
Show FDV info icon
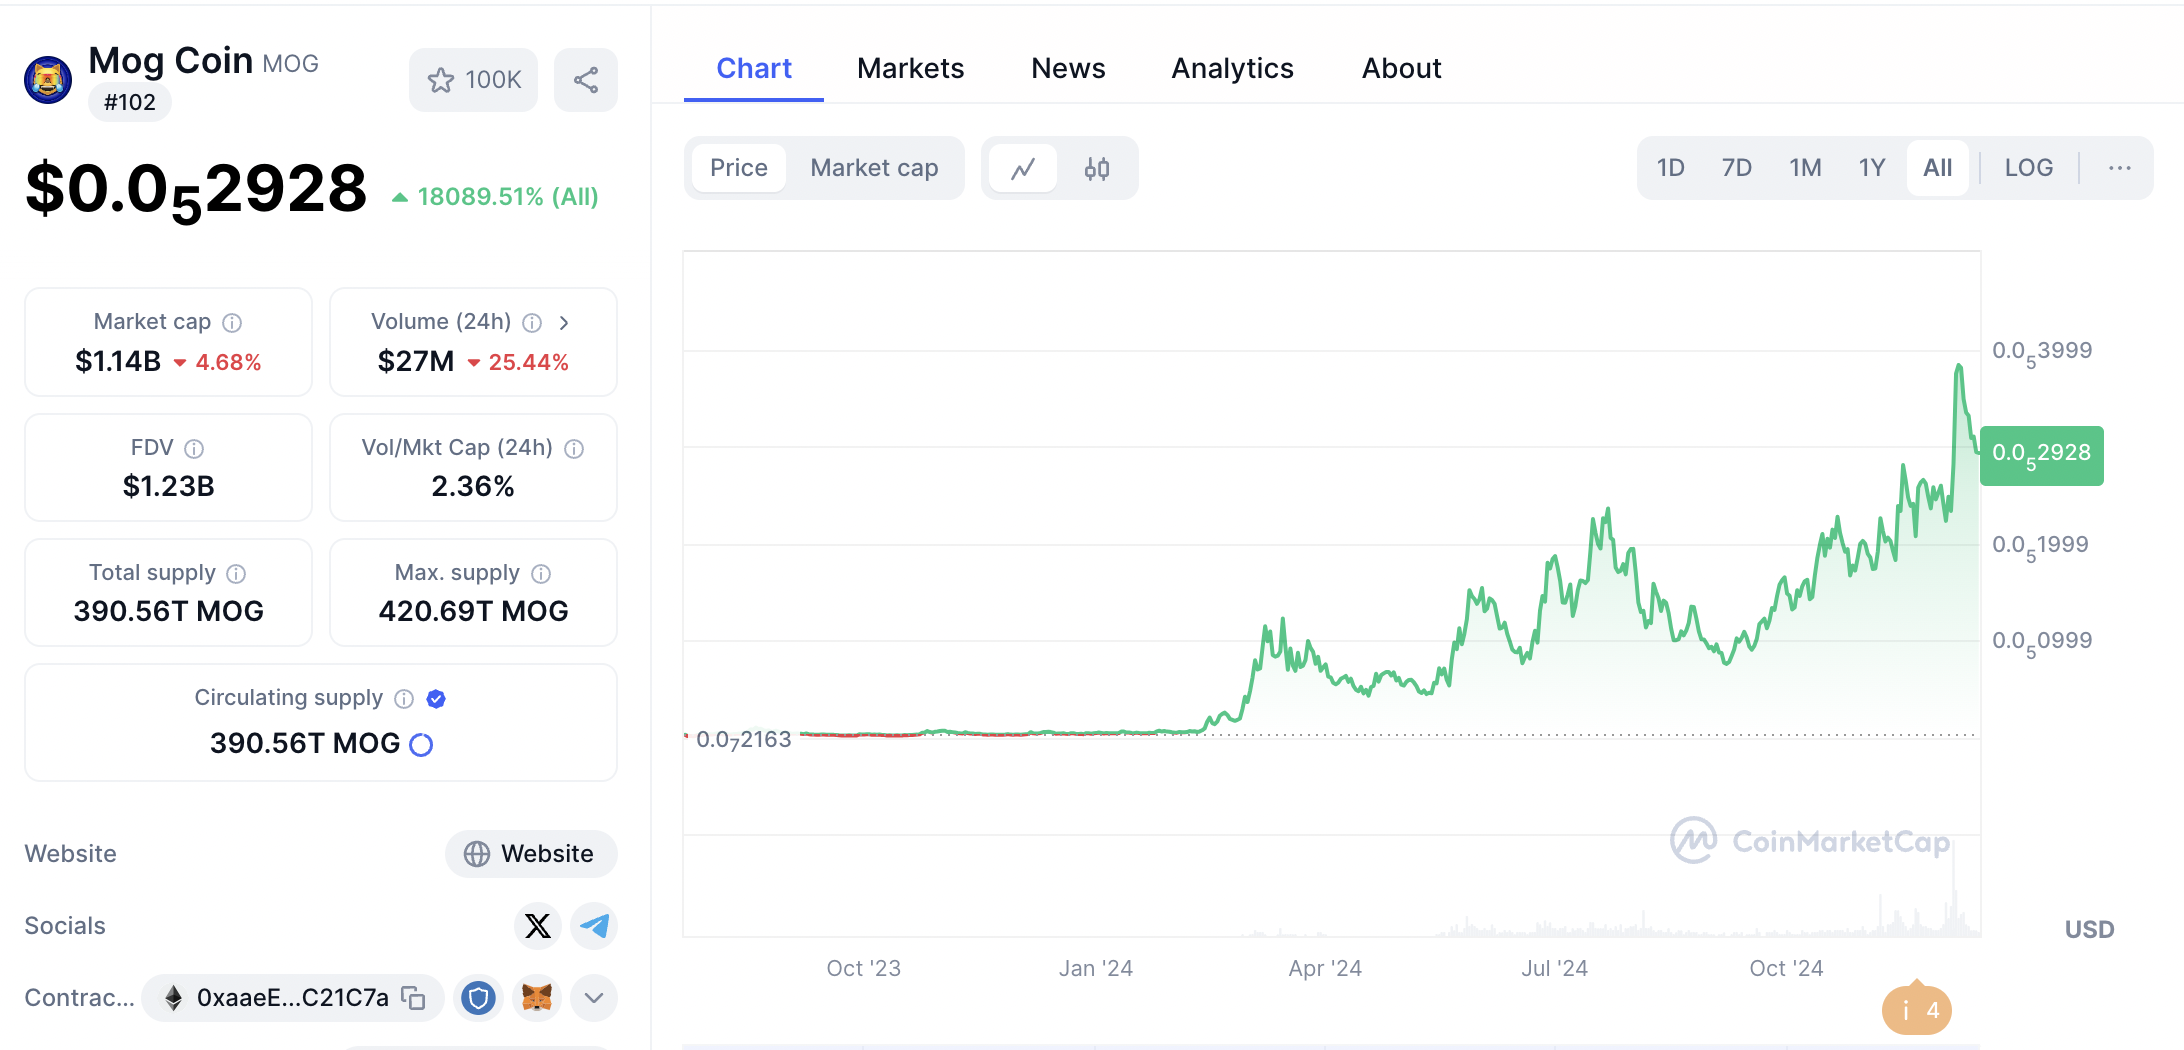coord(194,448)
